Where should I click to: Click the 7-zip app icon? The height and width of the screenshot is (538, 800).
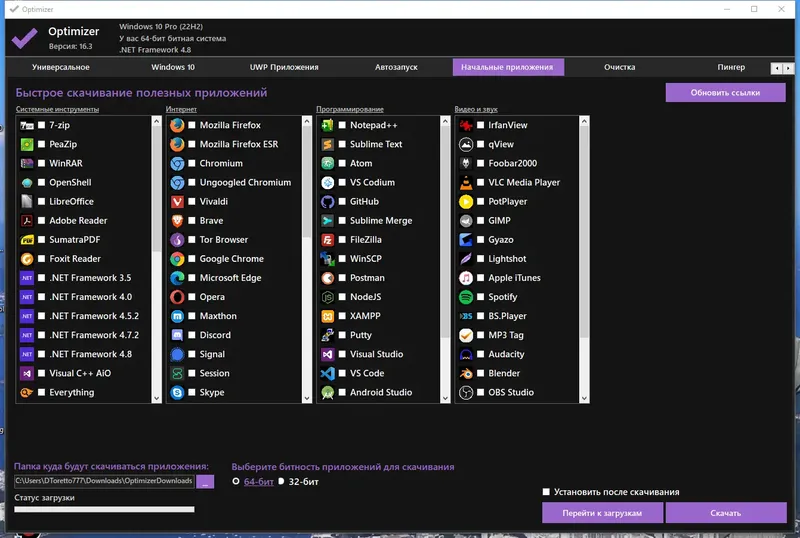27,125
